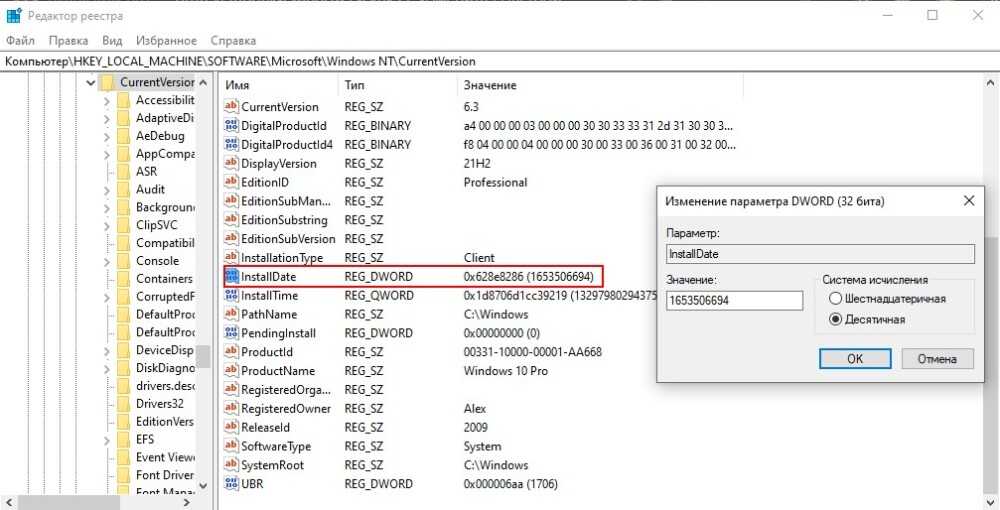The width and height of the screenshot is (1000, 510).
Task: Click the Registry Editor icon in title bar
Action: coord(14,16)
